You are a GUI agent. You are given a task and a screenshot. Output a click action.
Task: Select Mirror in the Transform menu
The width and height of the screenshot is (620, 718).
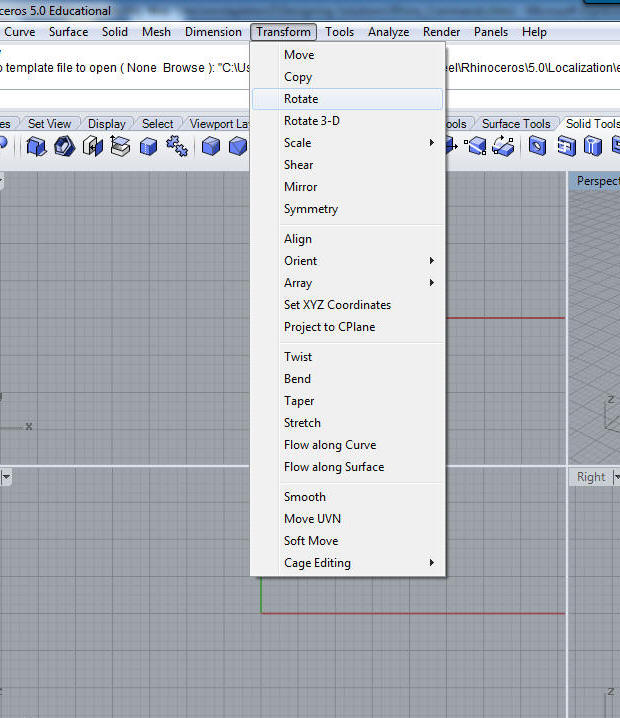300,187
